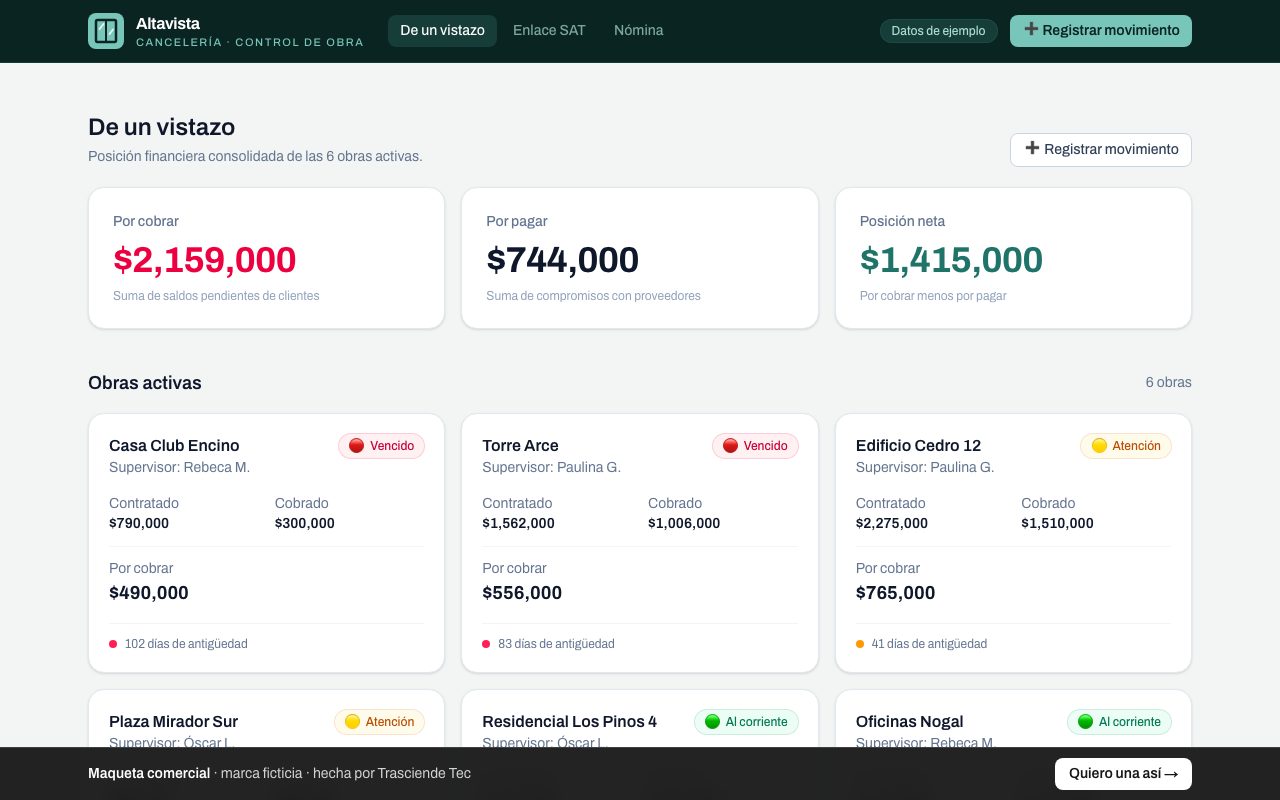Image resolution: width=1280 pixels, height=800 pixels.
Task: Click the $490,000 Por cobrar amount
Action: click(x=149, y=593)
